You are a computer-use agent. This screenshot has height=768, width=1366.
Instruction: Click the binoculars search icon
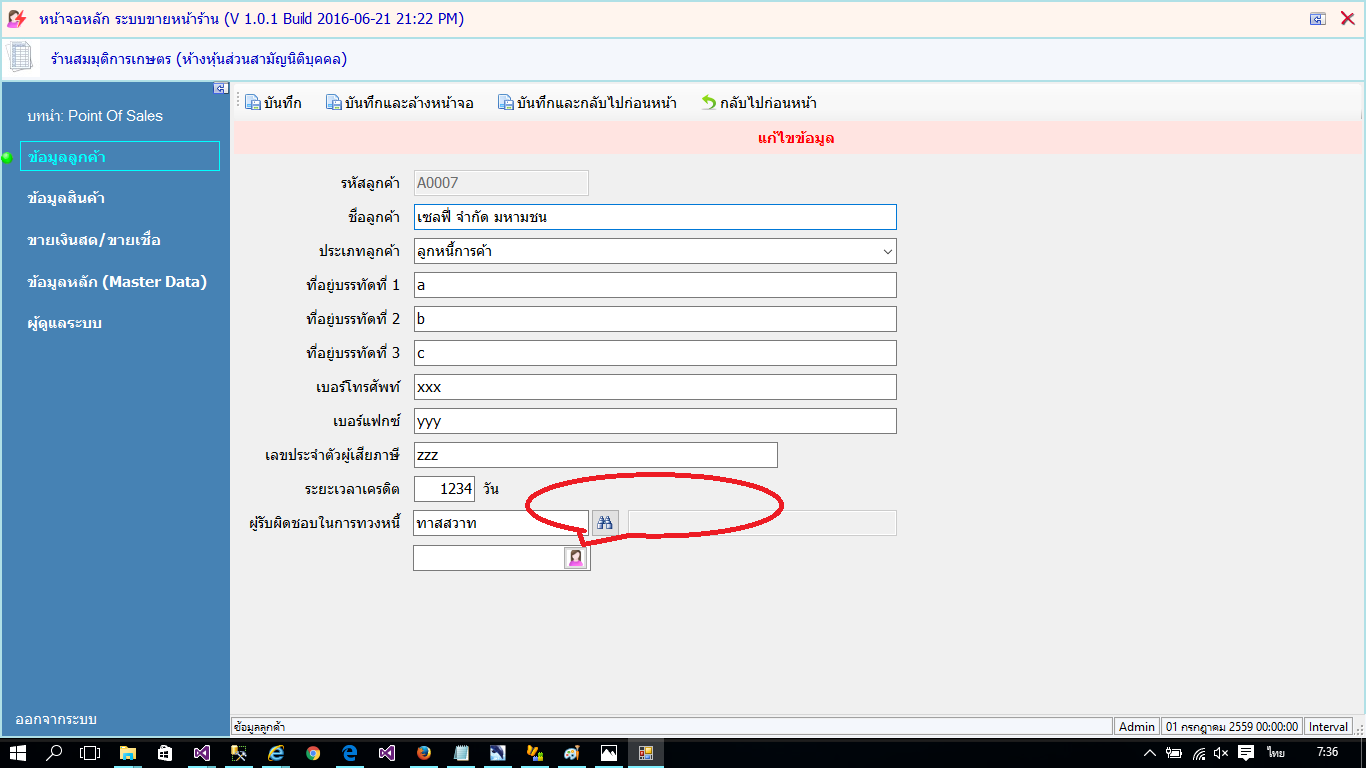[605, 523]
